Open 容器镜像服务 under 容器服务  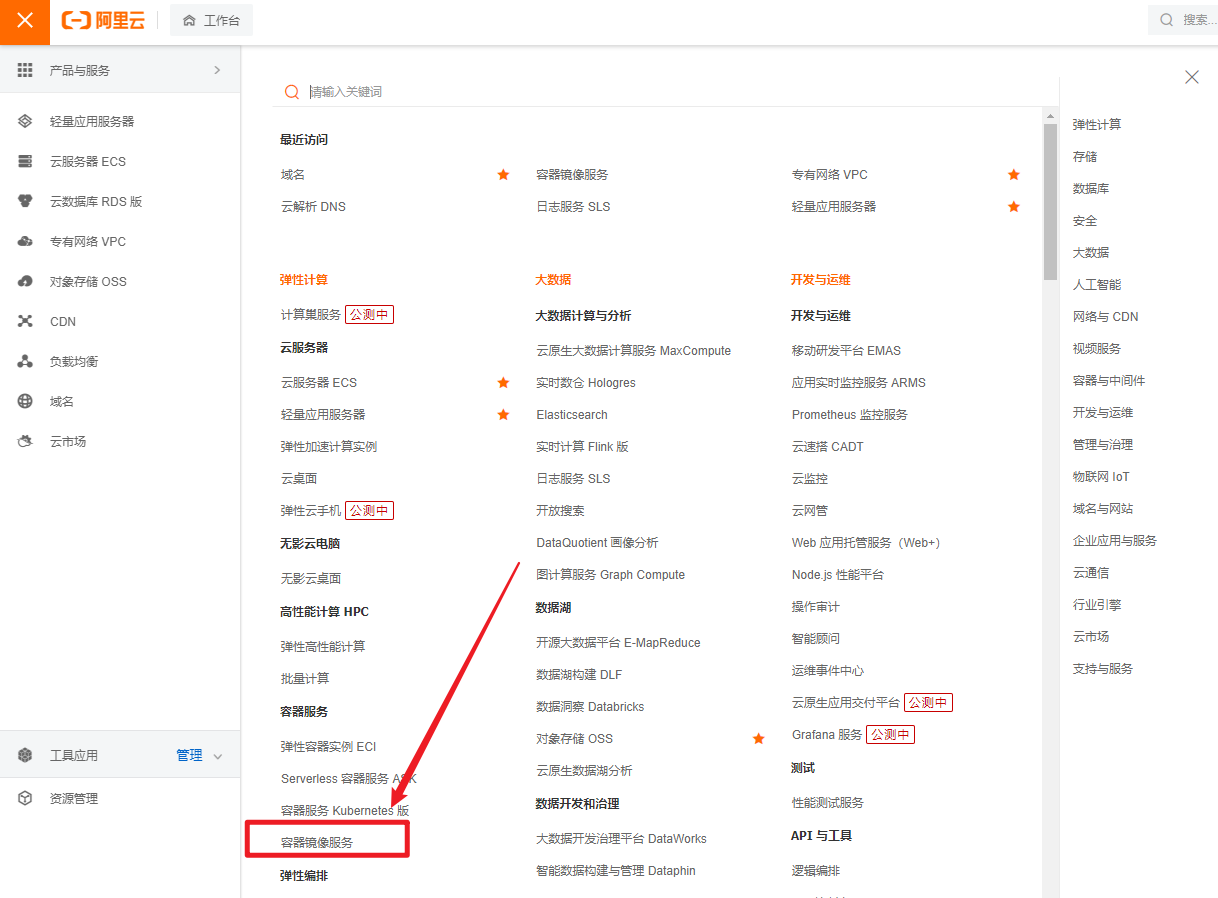click(317, 842)
